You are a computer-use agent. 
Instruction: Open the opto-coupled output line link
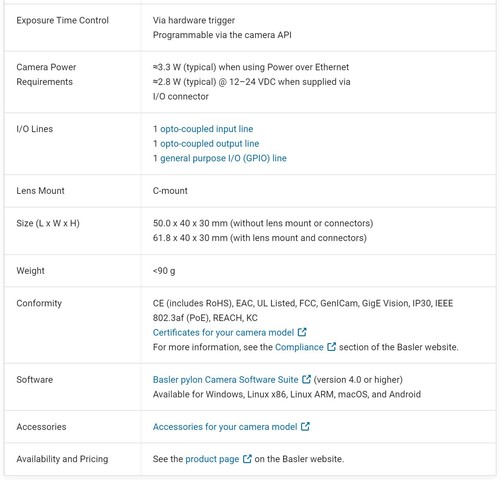pyautogui.click(x=209, y=144)
